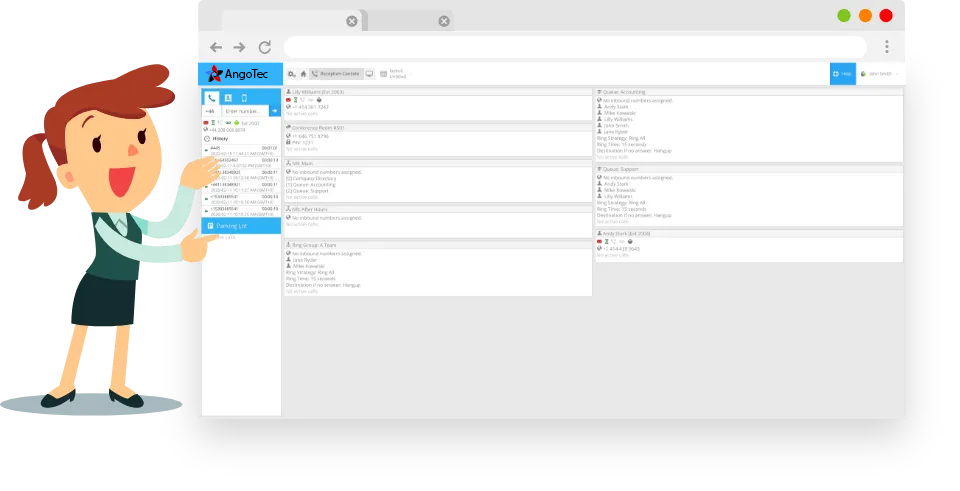Image resolution: width=960 pixels, height=491 pixels.
Task: Click conference number +1 646 751 8796
Action: pos(310,136)
